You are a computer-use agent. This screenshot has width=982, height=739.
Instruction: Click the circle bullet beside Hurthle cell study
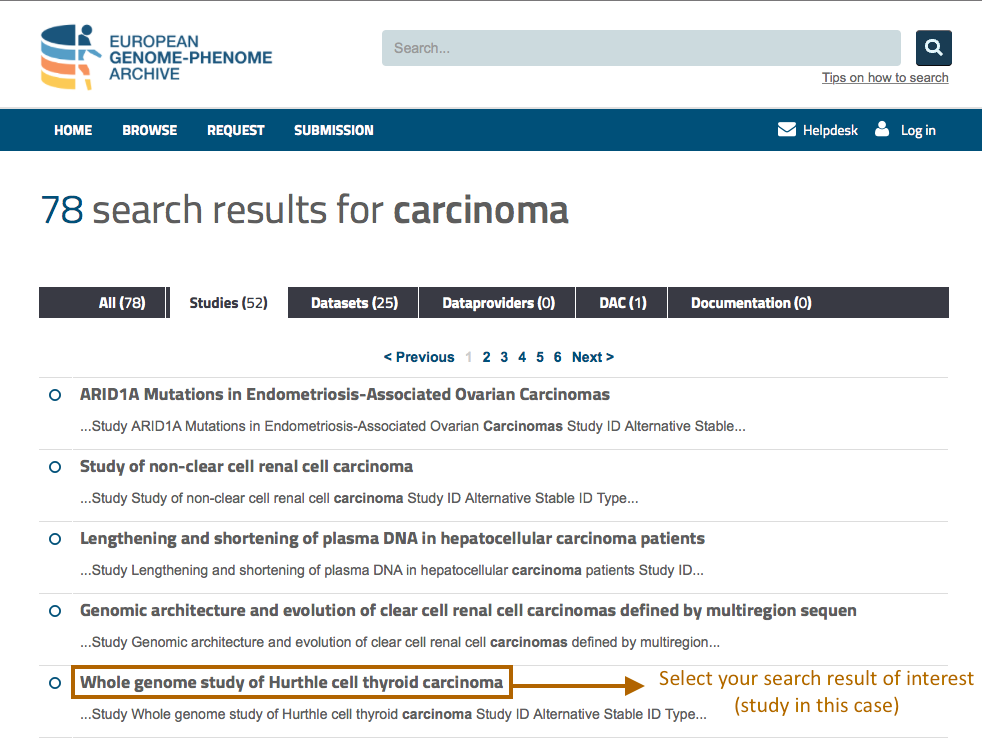[55, 683]
